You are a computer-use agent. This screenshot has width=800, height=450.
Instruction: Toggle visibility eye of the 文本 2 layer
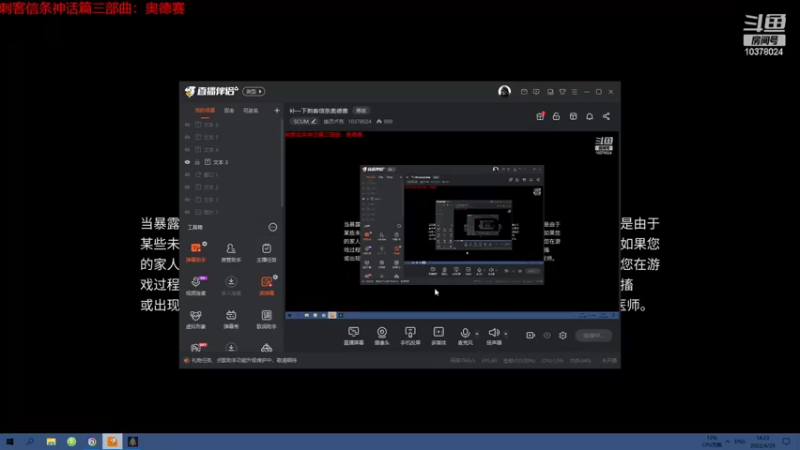(187, 187)
